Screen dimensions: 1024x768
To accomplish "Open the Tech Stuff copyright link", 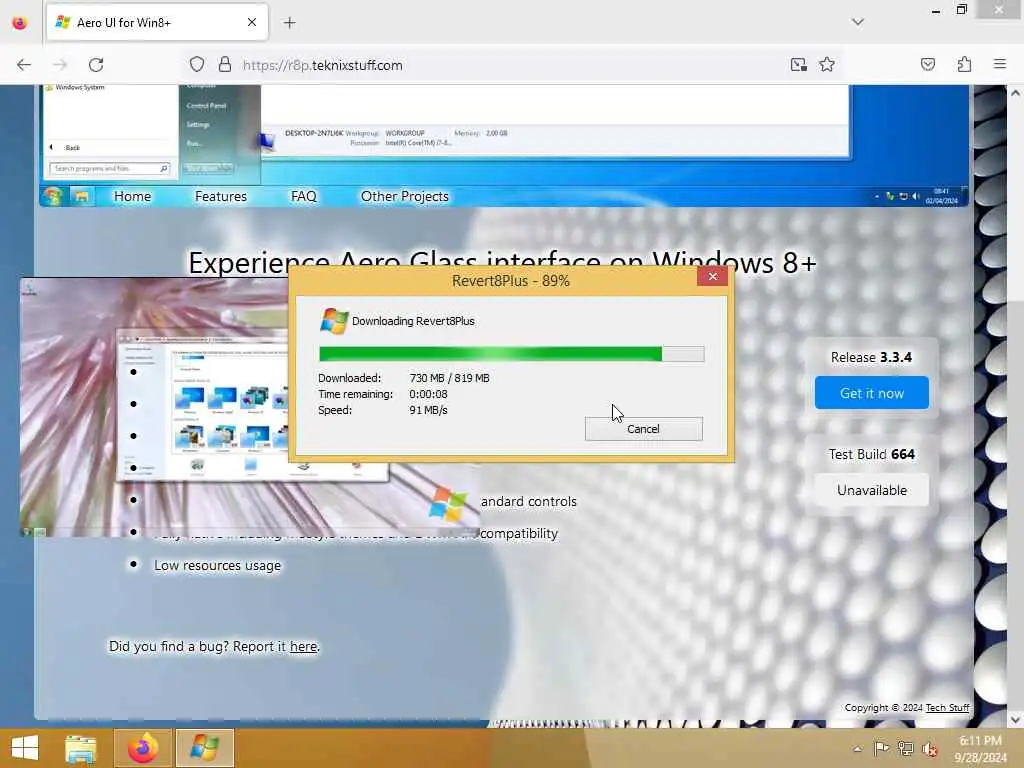I will pos(948,708).
